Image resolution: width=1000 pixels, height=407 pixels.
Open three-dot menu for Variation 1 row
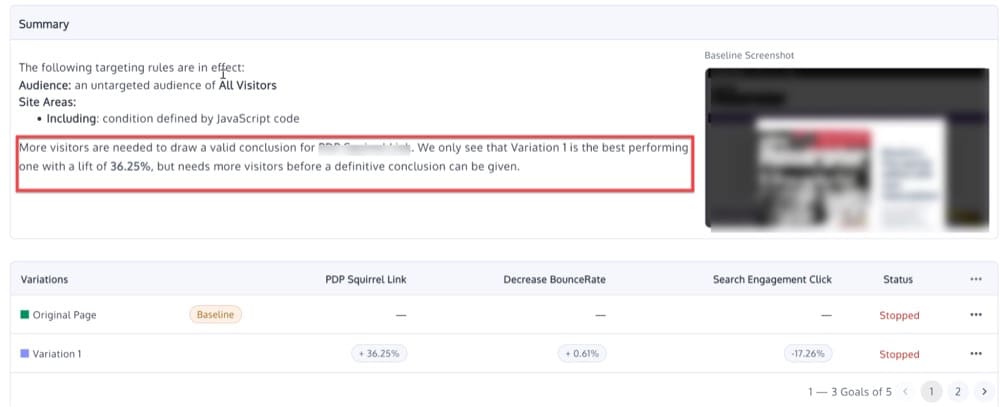pyautogui.click(x=975, y=354)
